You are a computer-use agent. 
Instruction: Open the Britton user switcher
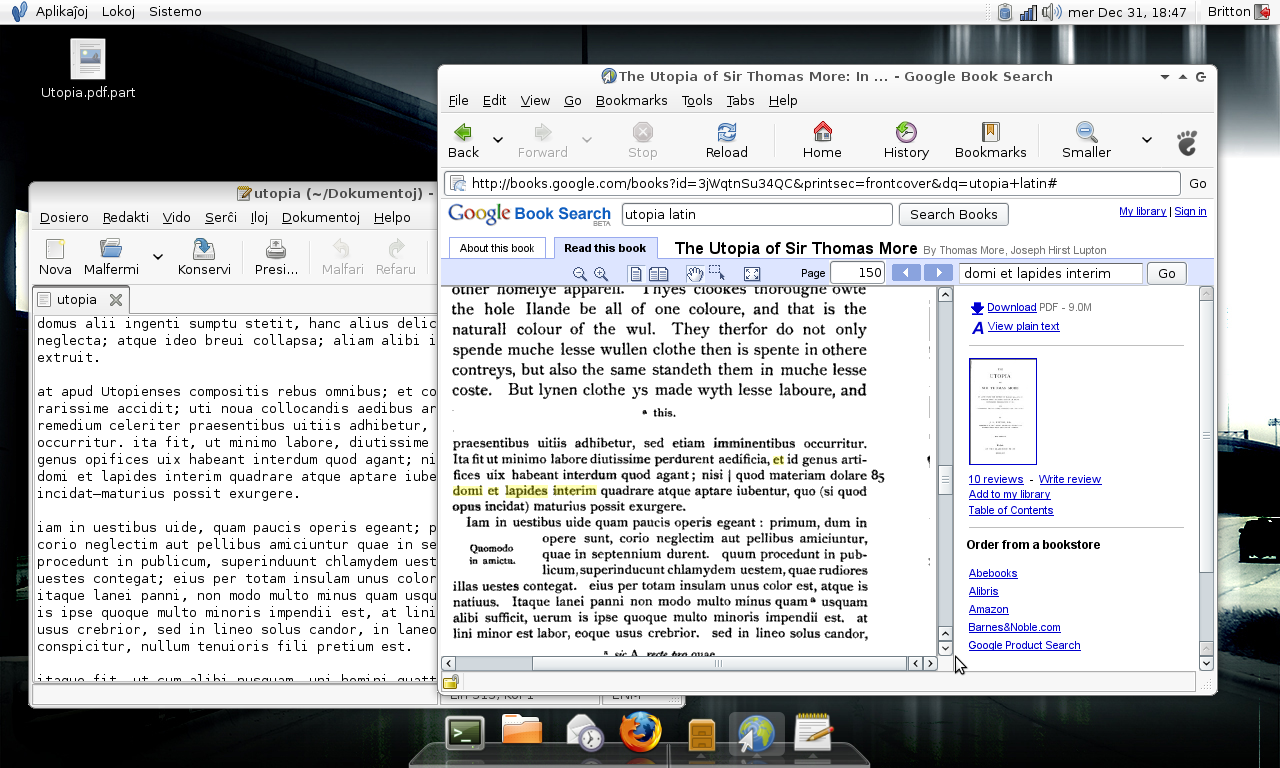[1228, 12]
